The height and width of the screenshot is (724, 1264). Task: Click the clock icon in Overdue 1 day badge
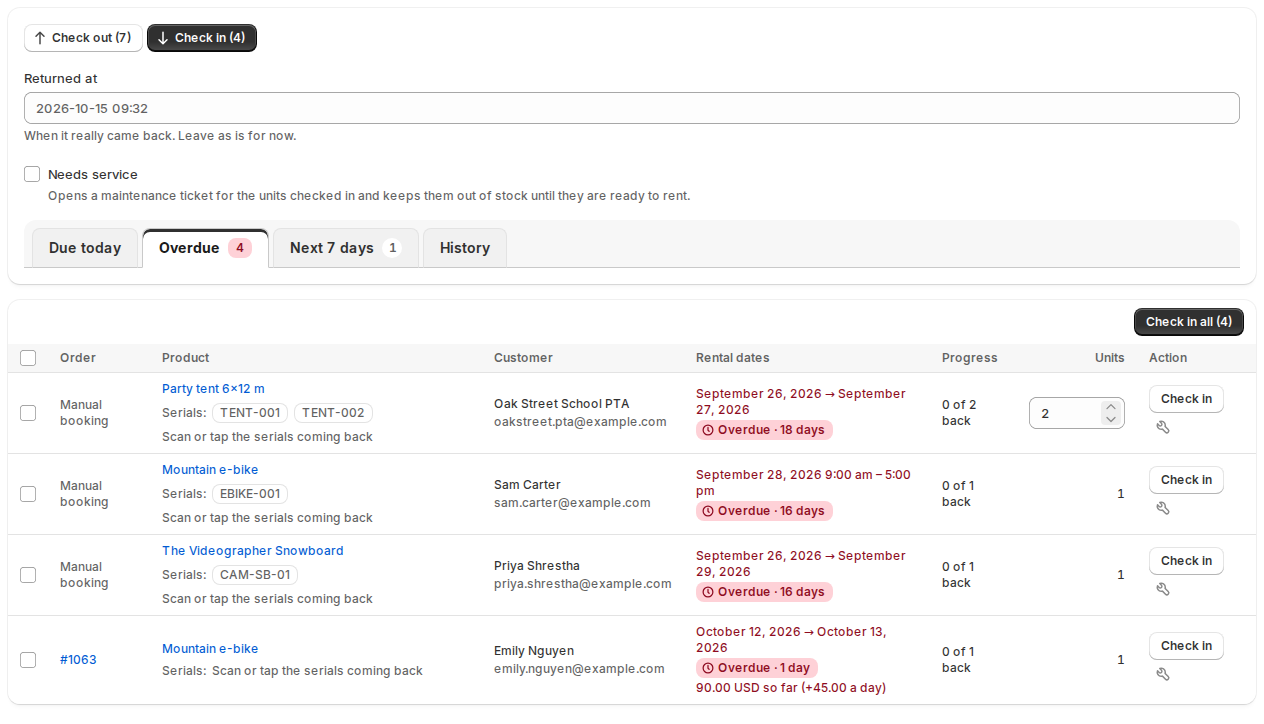pyautogui.click(x=709, y=668)
